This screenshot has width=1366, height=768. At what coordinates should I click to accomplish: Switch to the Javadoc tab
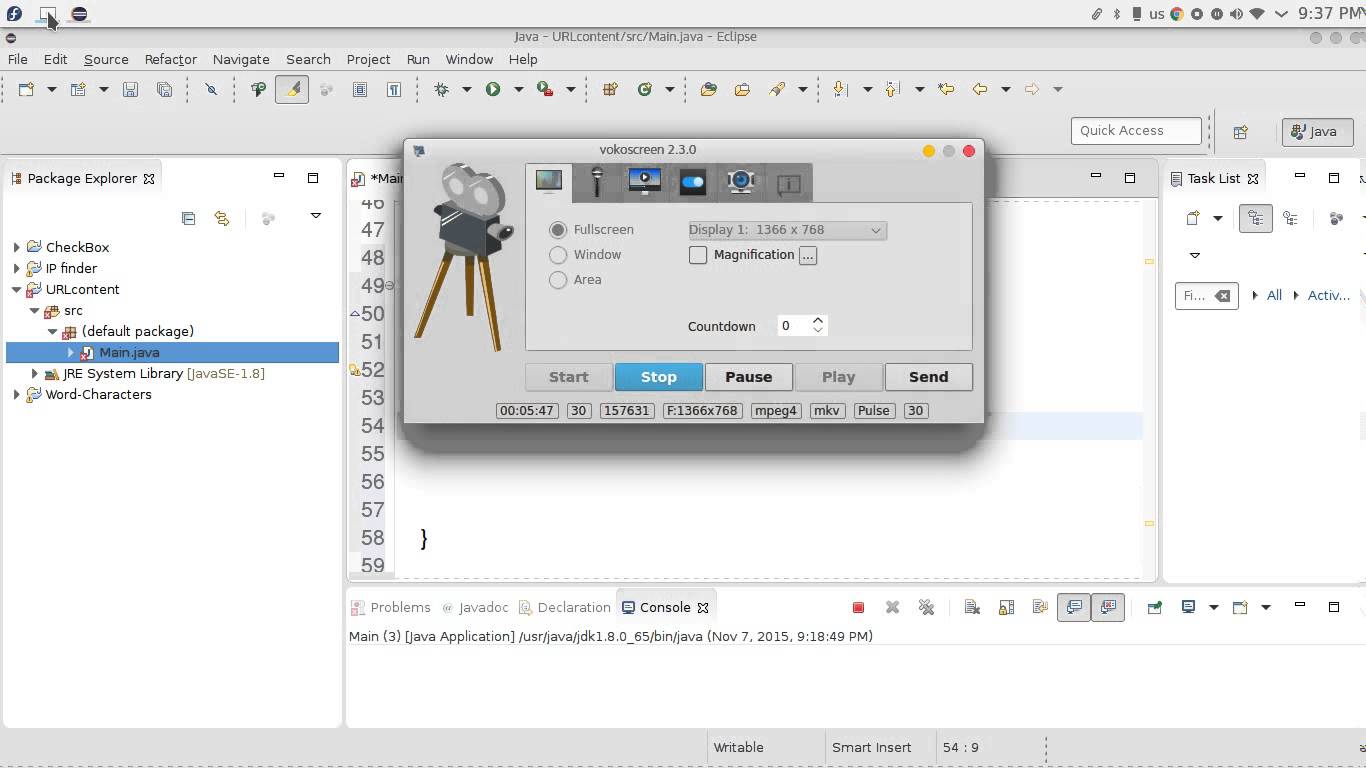(x=475, y=607)
